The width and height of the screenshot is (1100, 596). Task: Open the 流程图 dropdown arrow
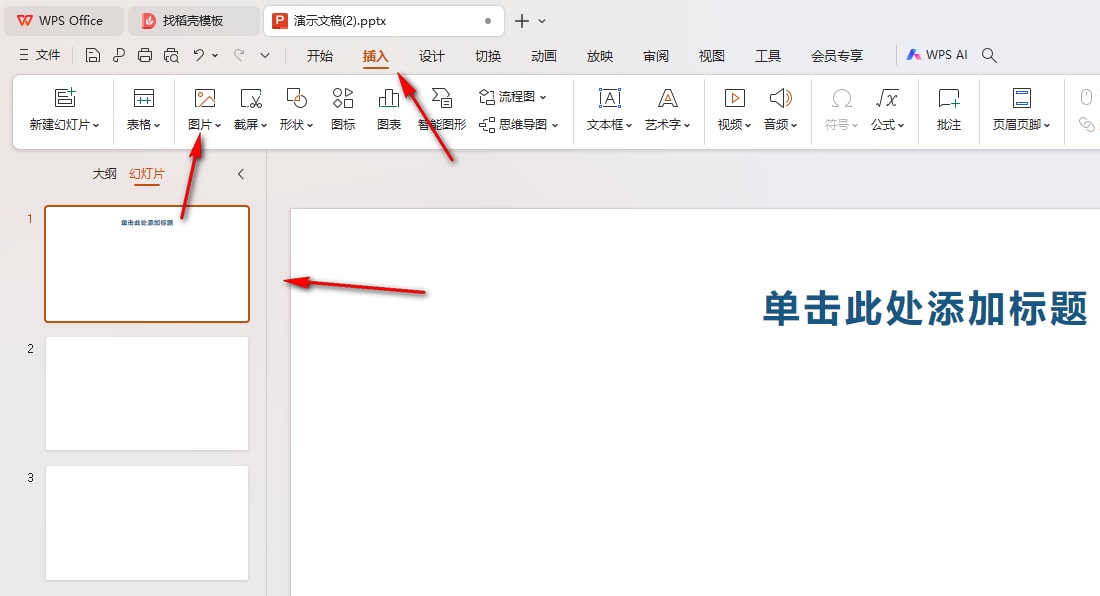point(543,97)
